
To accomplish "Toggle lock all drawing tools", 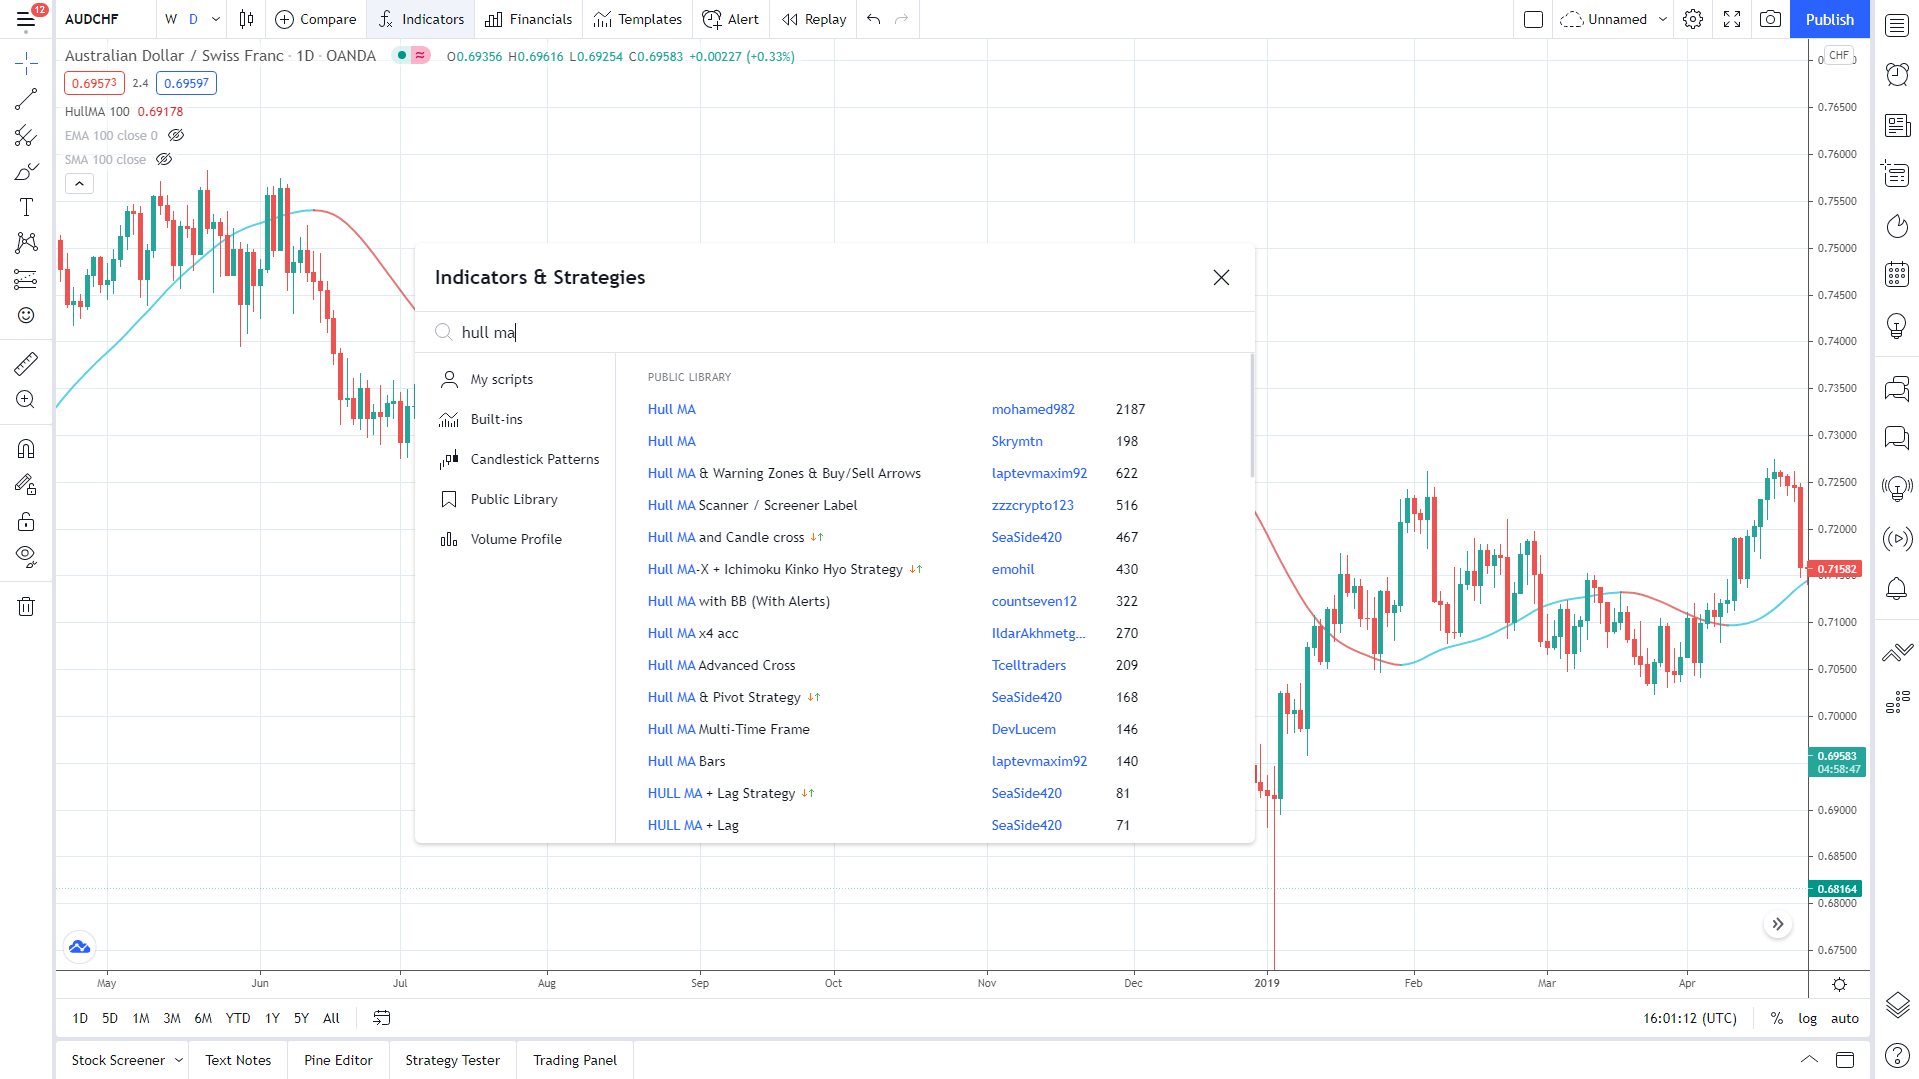I will tap(26, 521).
